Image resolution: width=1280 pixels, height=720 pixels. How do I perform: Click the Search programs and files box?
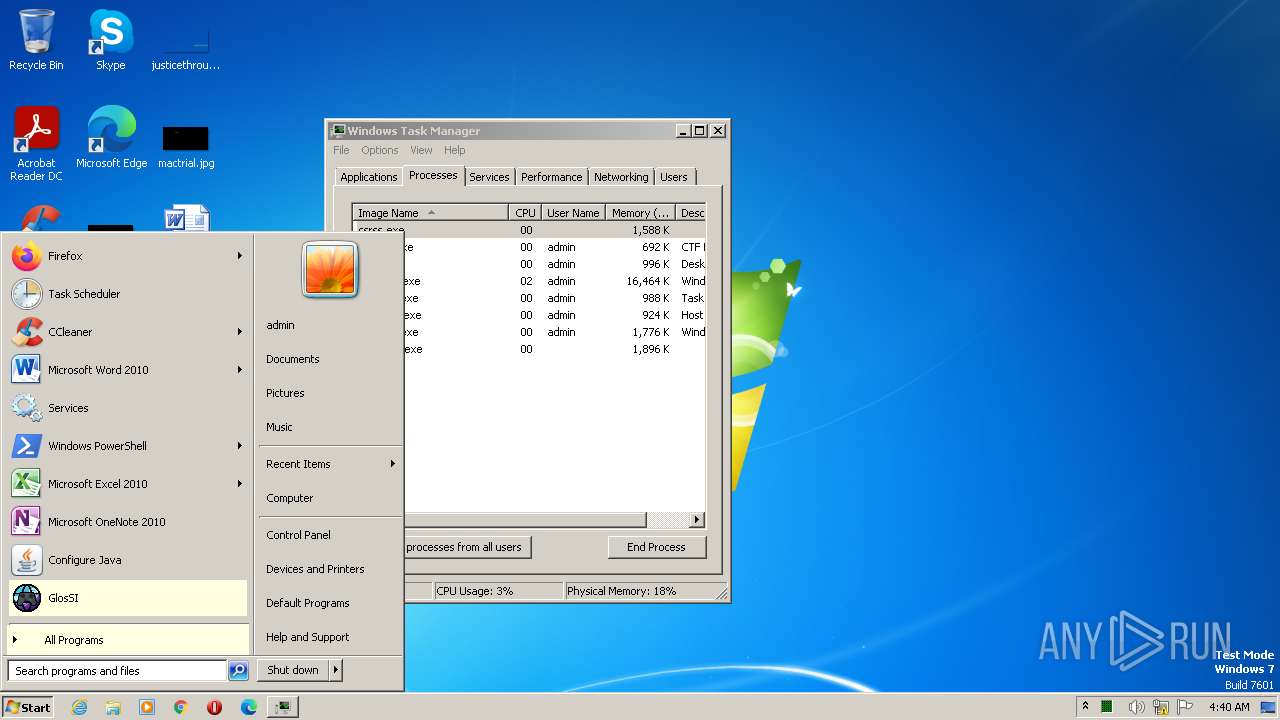[117, 671]
